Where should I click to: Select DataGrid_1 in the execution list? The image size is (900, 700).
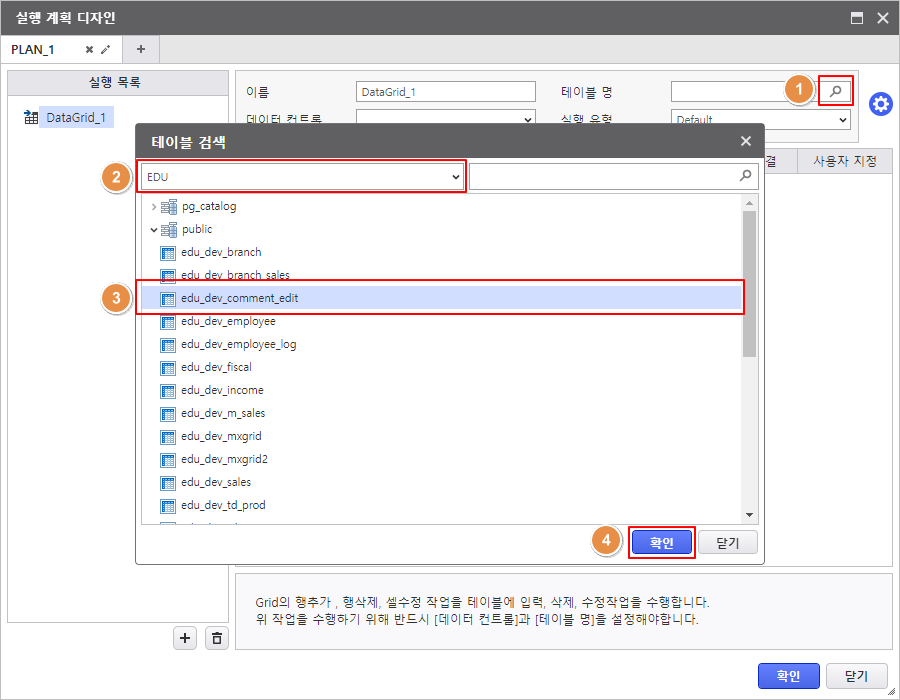(x=76, y=118)
